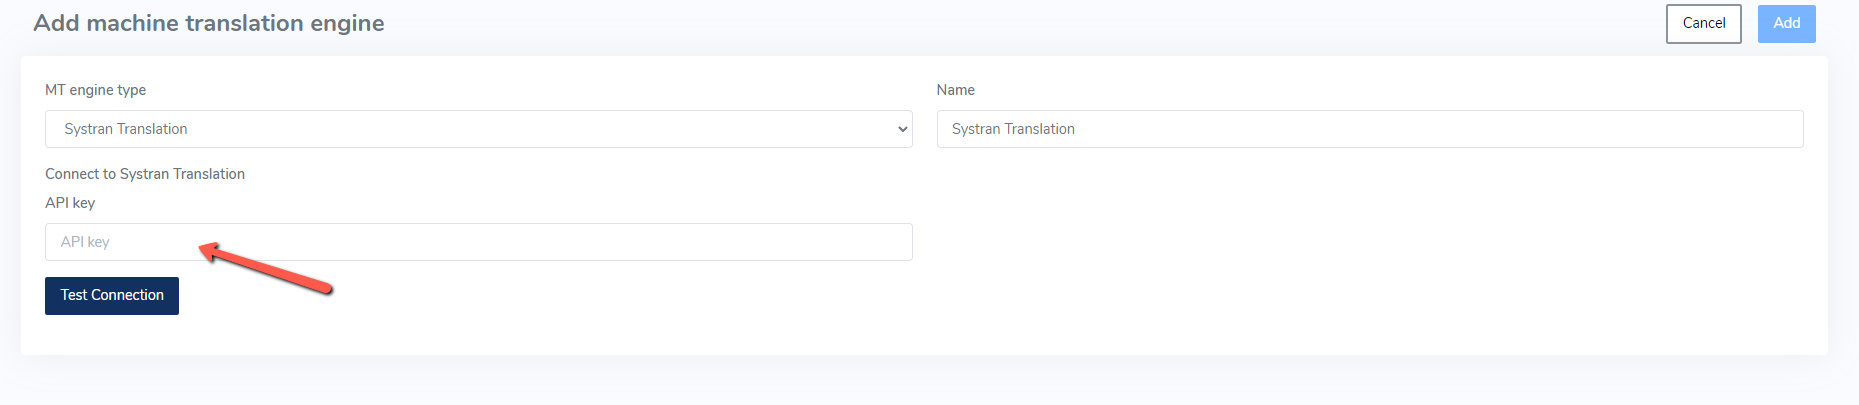Run Test Connection
1859x405 pixels.
pos(112,296)
